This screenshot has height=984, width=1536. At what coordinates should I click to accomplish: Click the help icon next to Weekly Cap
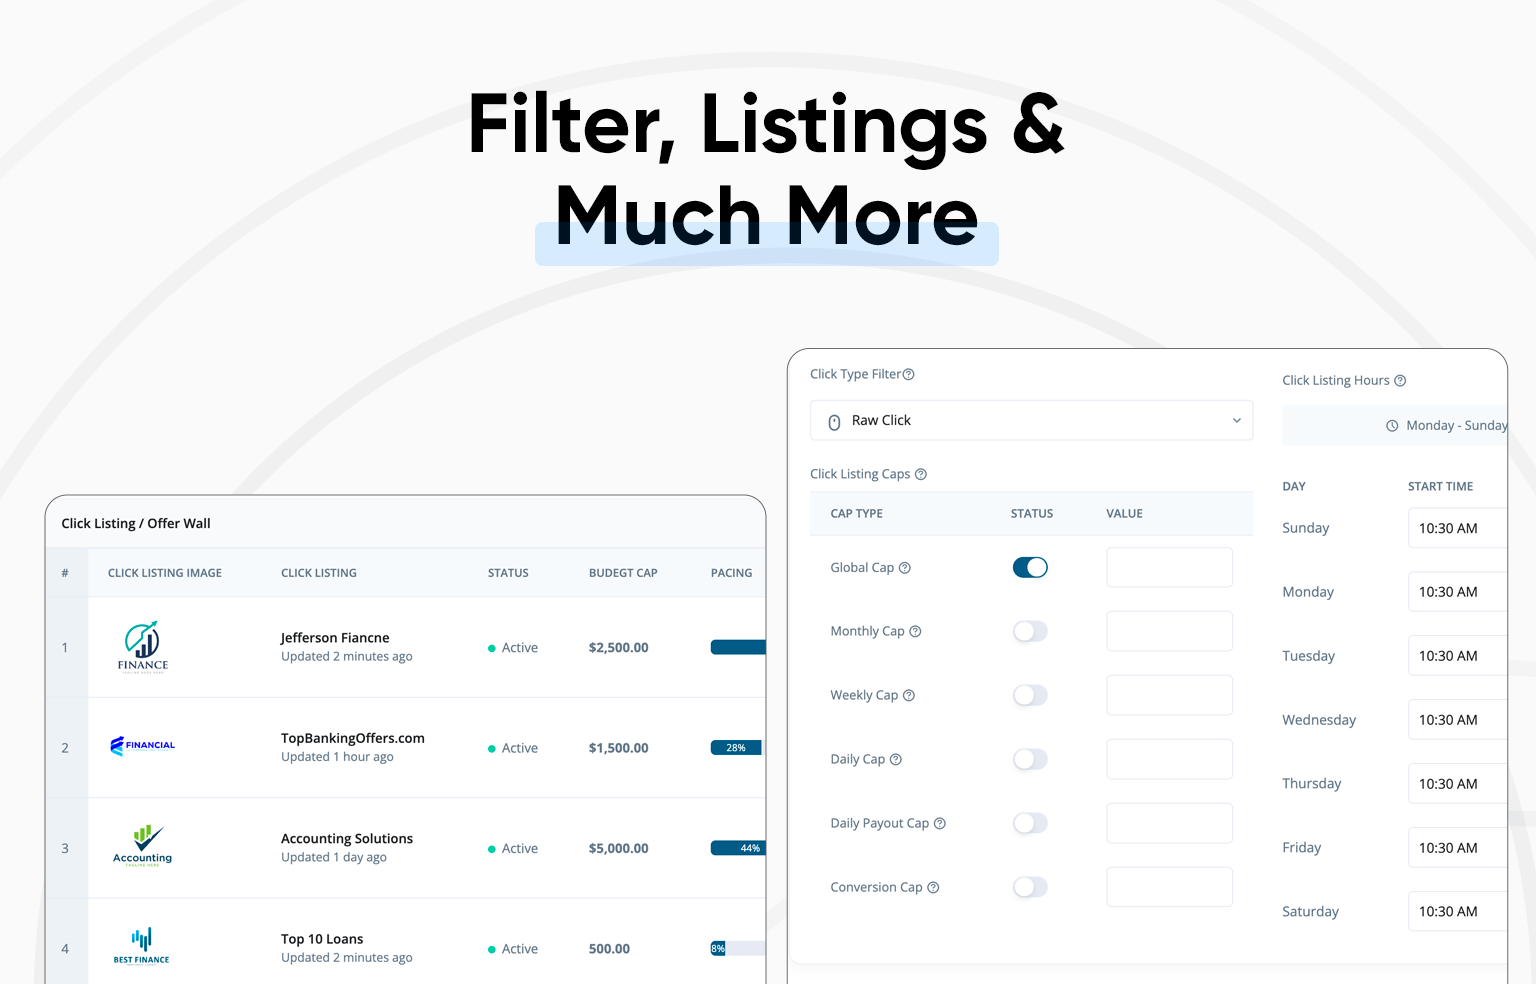click(x=909, y=695)
